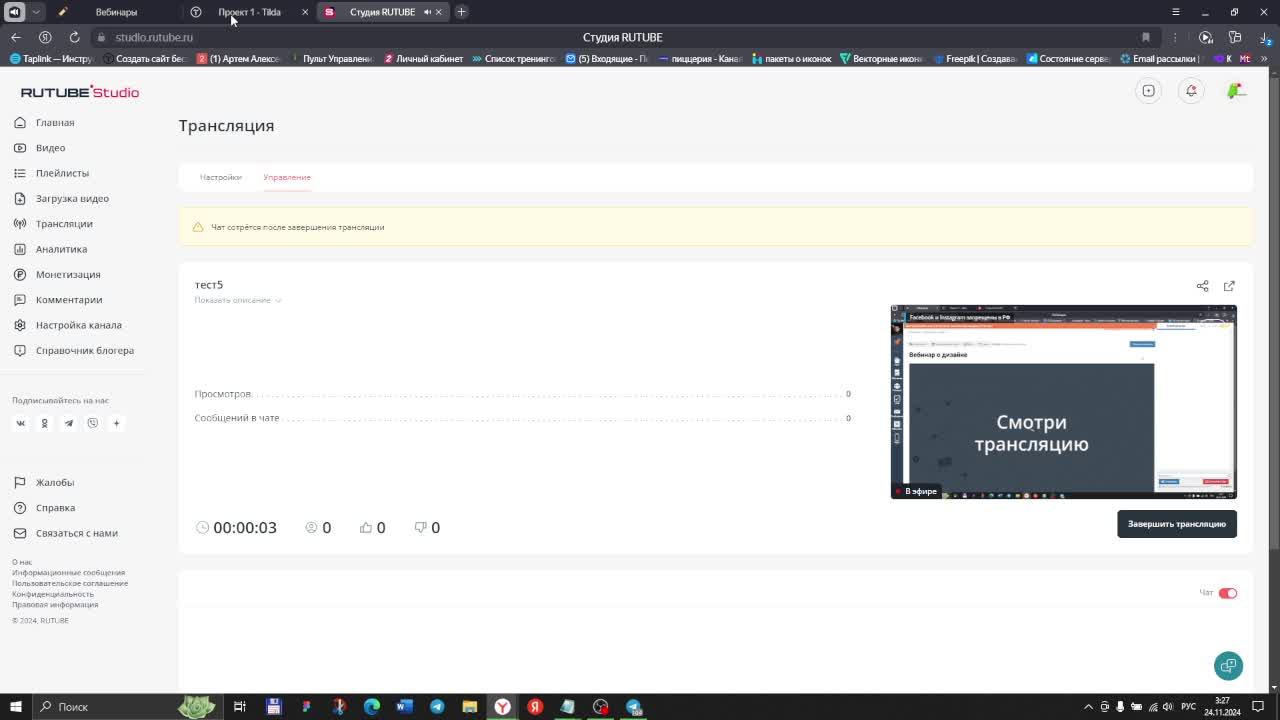Viewport: 1280px width, 720px height.
Task: Open Telegram from taskbar
Action: coord(437,707)
